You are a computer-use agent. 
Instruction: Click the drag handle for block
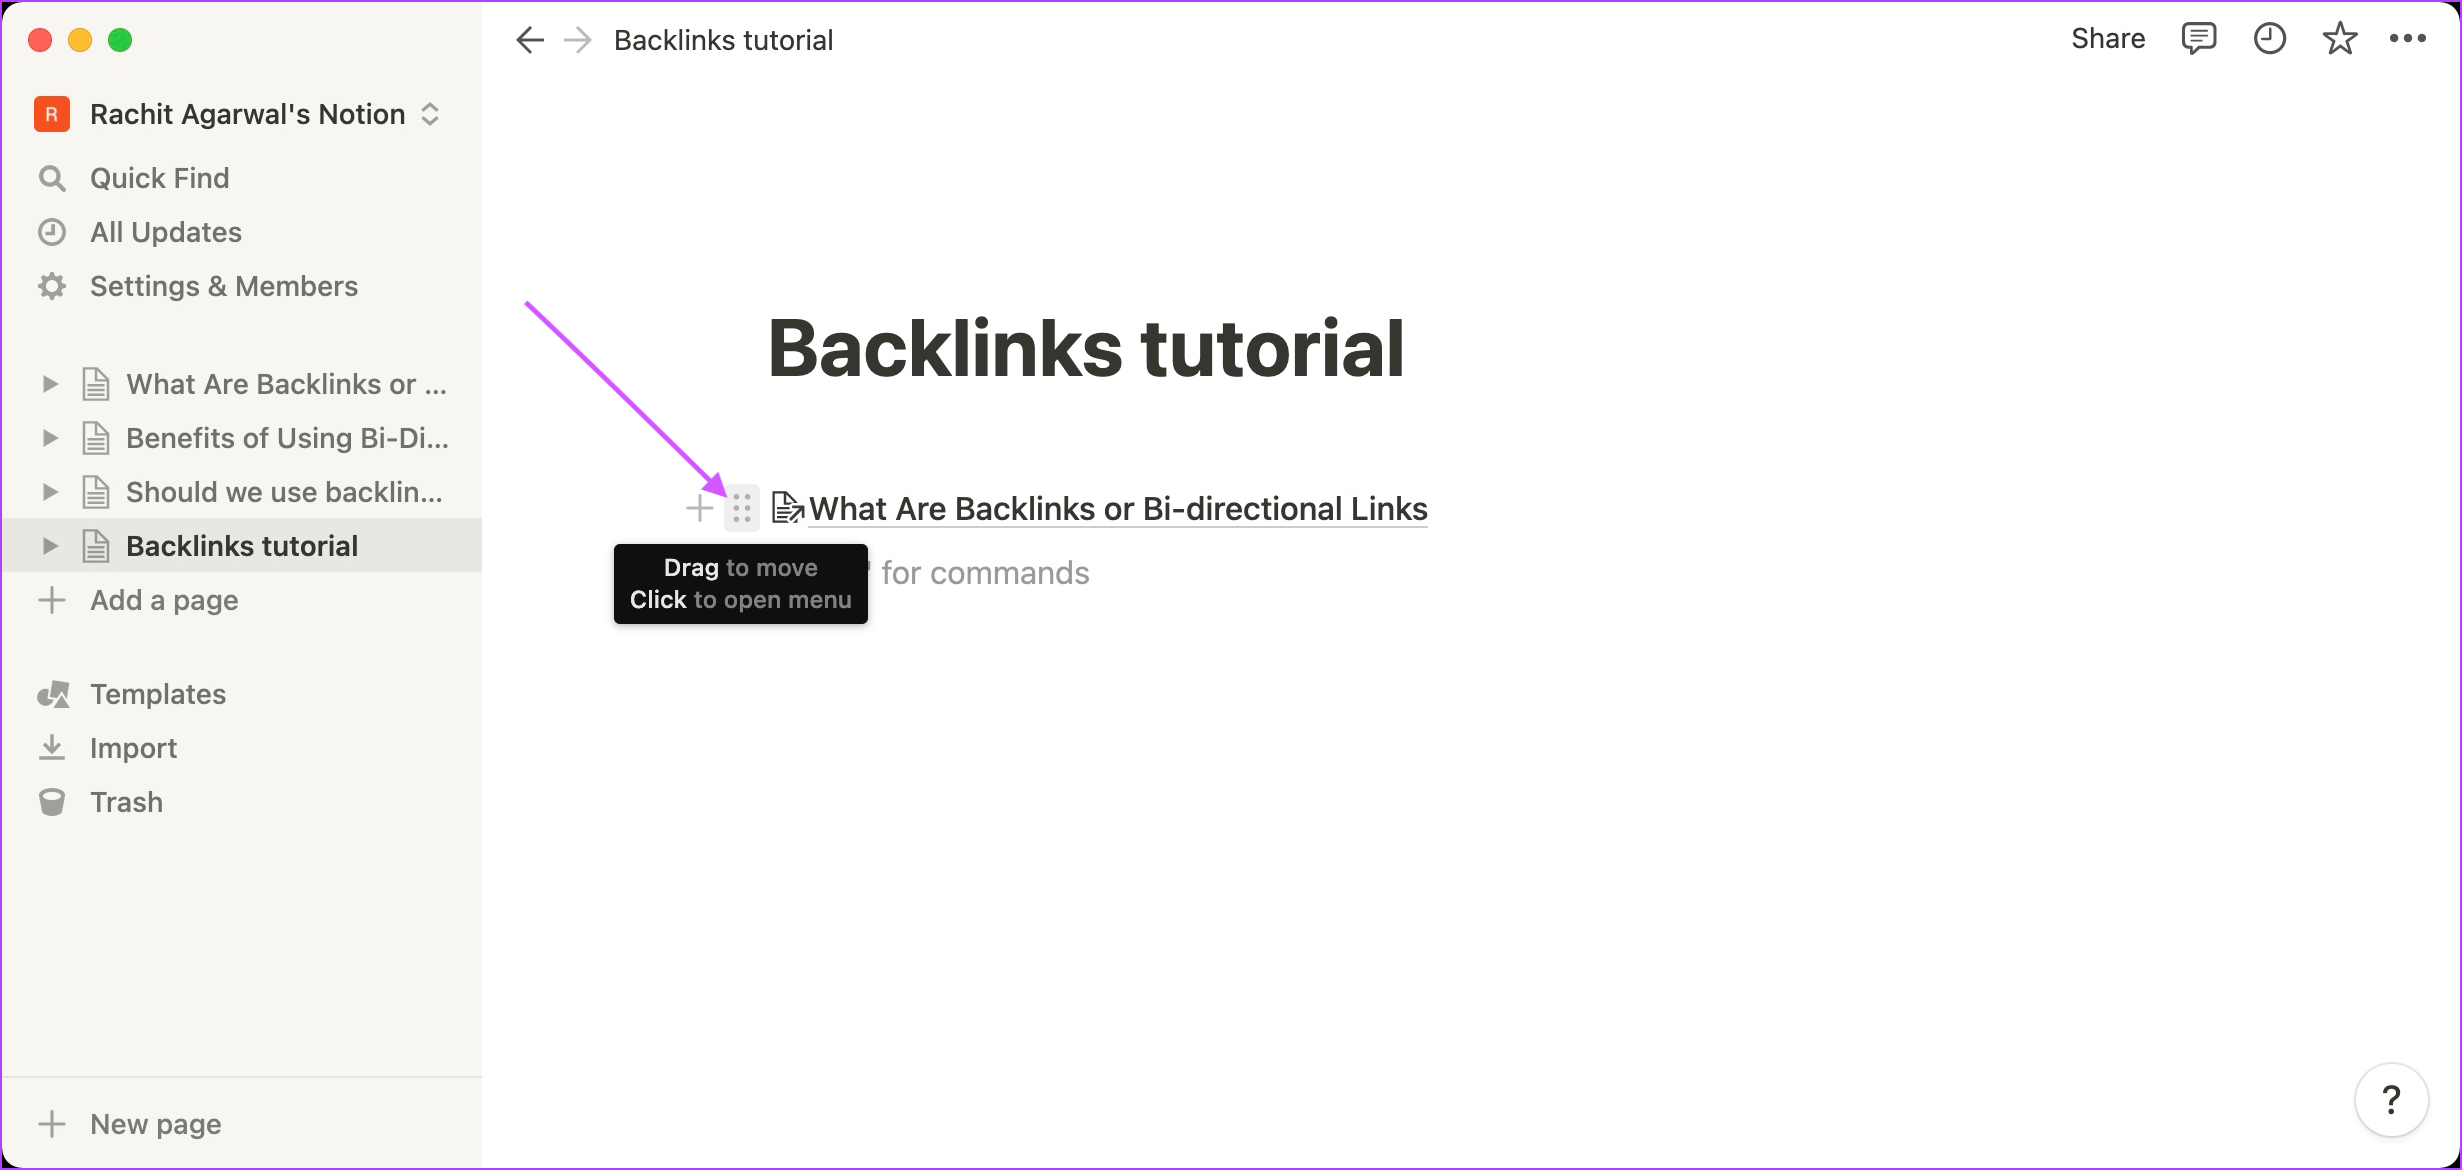(x=743, y=506)
